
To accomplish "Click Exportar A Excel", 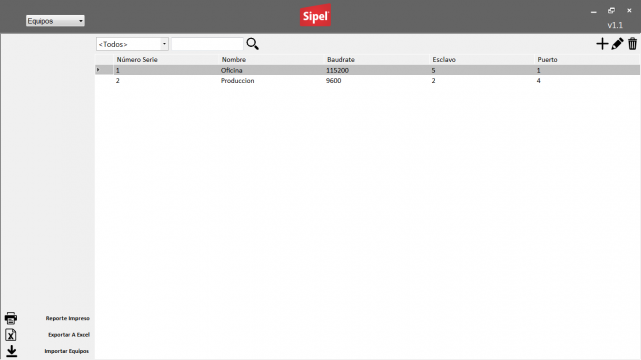I will pyautogui.click(x=69, y=335).
